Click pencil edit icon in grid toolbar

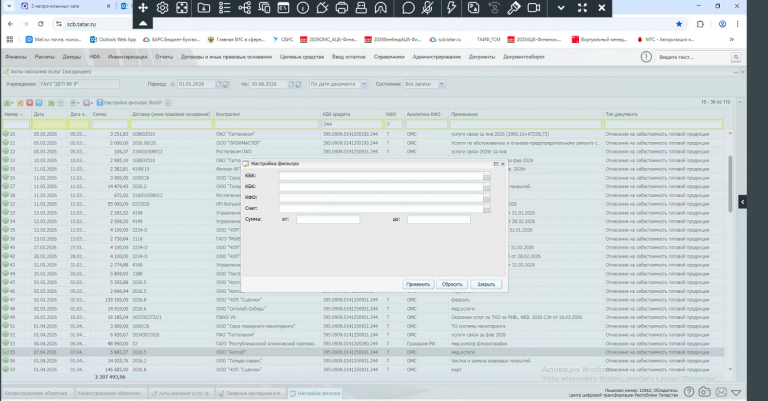(20, 102)
